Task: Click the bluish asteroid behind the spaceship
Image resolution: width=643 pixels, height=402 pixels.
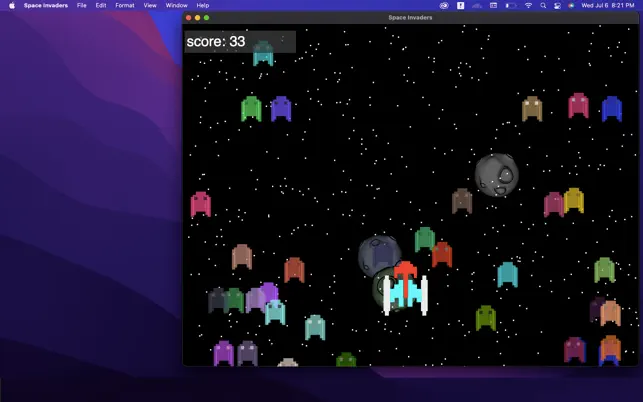Action: tap(380, 256)
